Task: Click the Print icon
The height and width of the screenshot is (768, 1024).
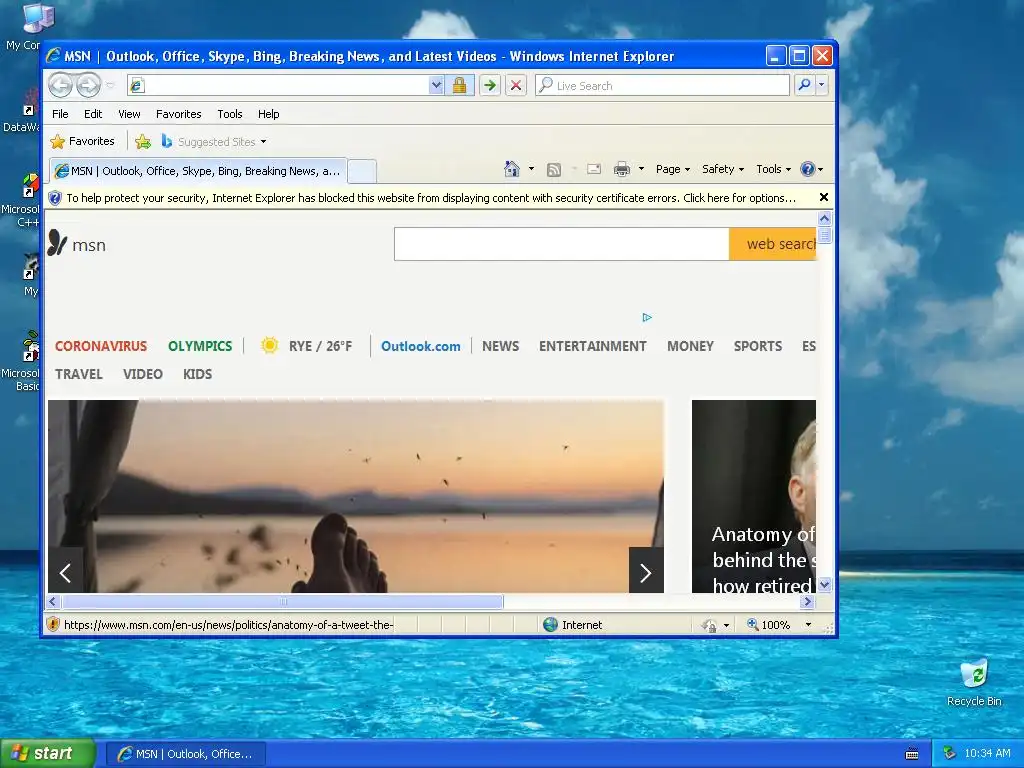Action: click(x=622, y=169)
